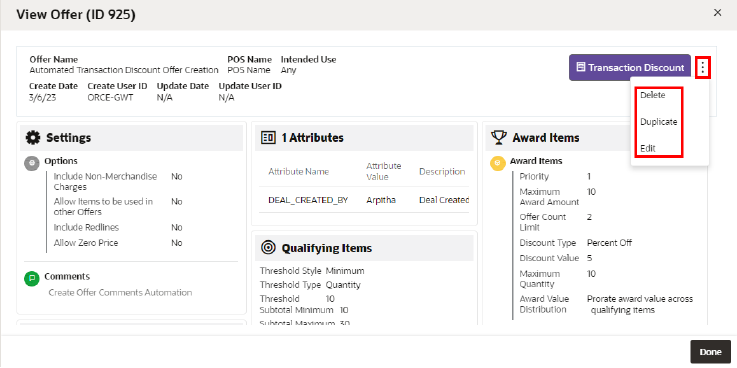Click the Description column header
737x368 pixels.
pyautogui.click(x=442, y=172)
